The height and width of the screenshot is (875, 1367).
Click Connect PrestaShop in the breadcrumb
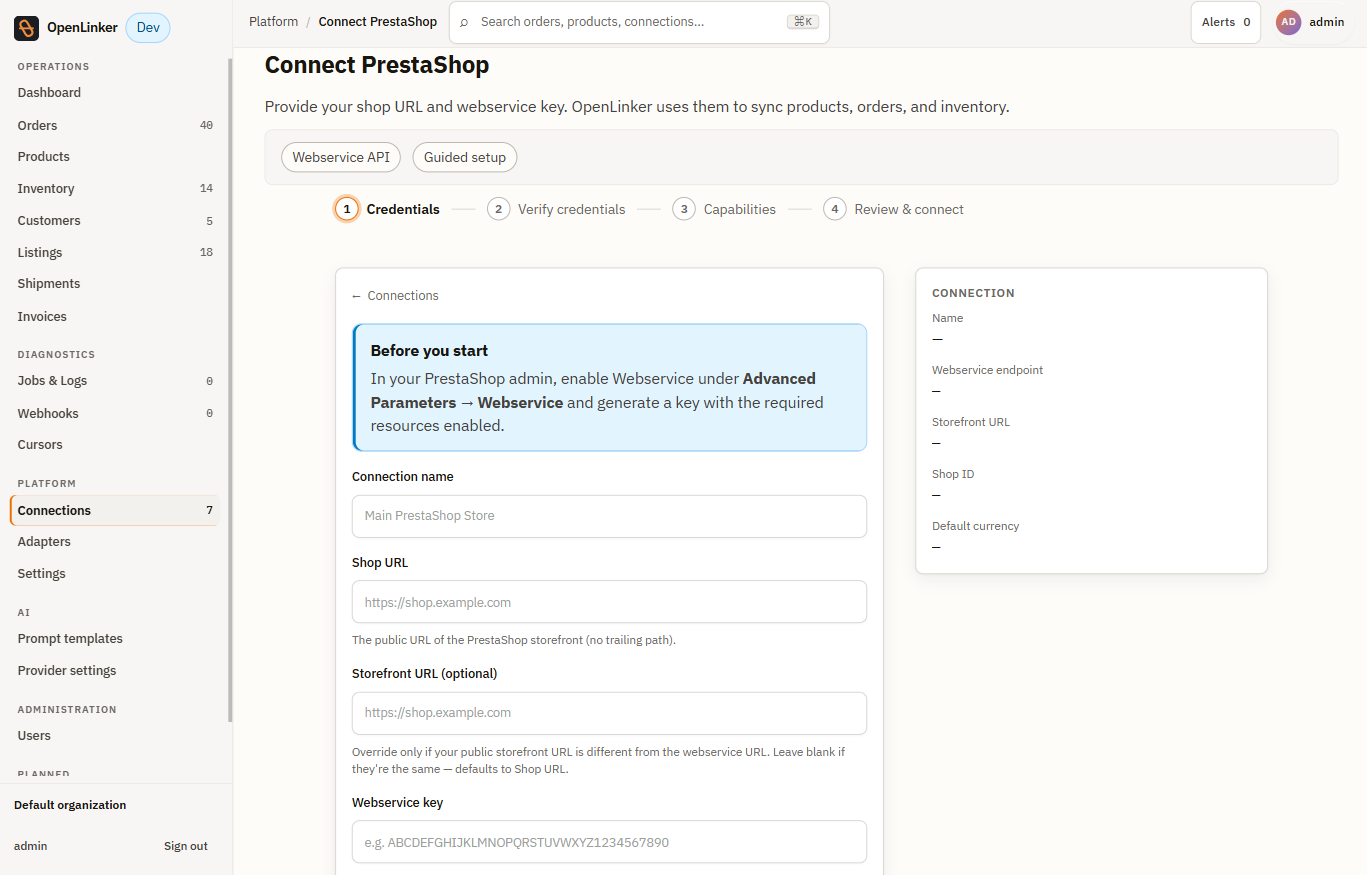378,22
